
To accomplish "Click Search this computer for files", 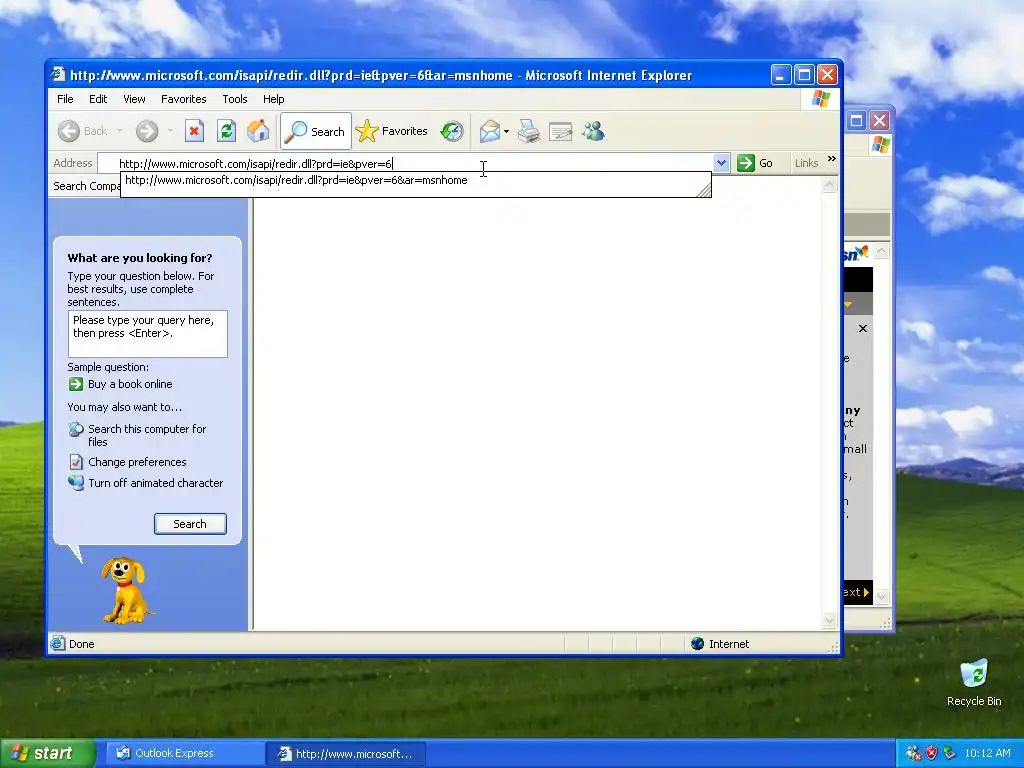I will pyautogui.click(x=147, y=435).
